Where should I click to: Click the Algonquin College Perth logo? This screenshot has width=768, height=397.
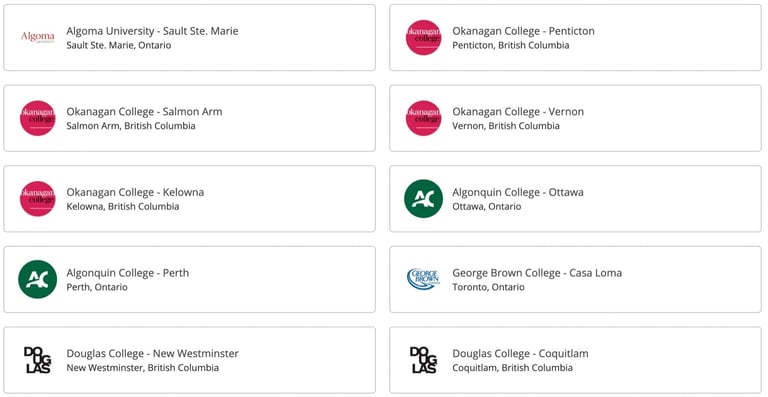(38, 279)
